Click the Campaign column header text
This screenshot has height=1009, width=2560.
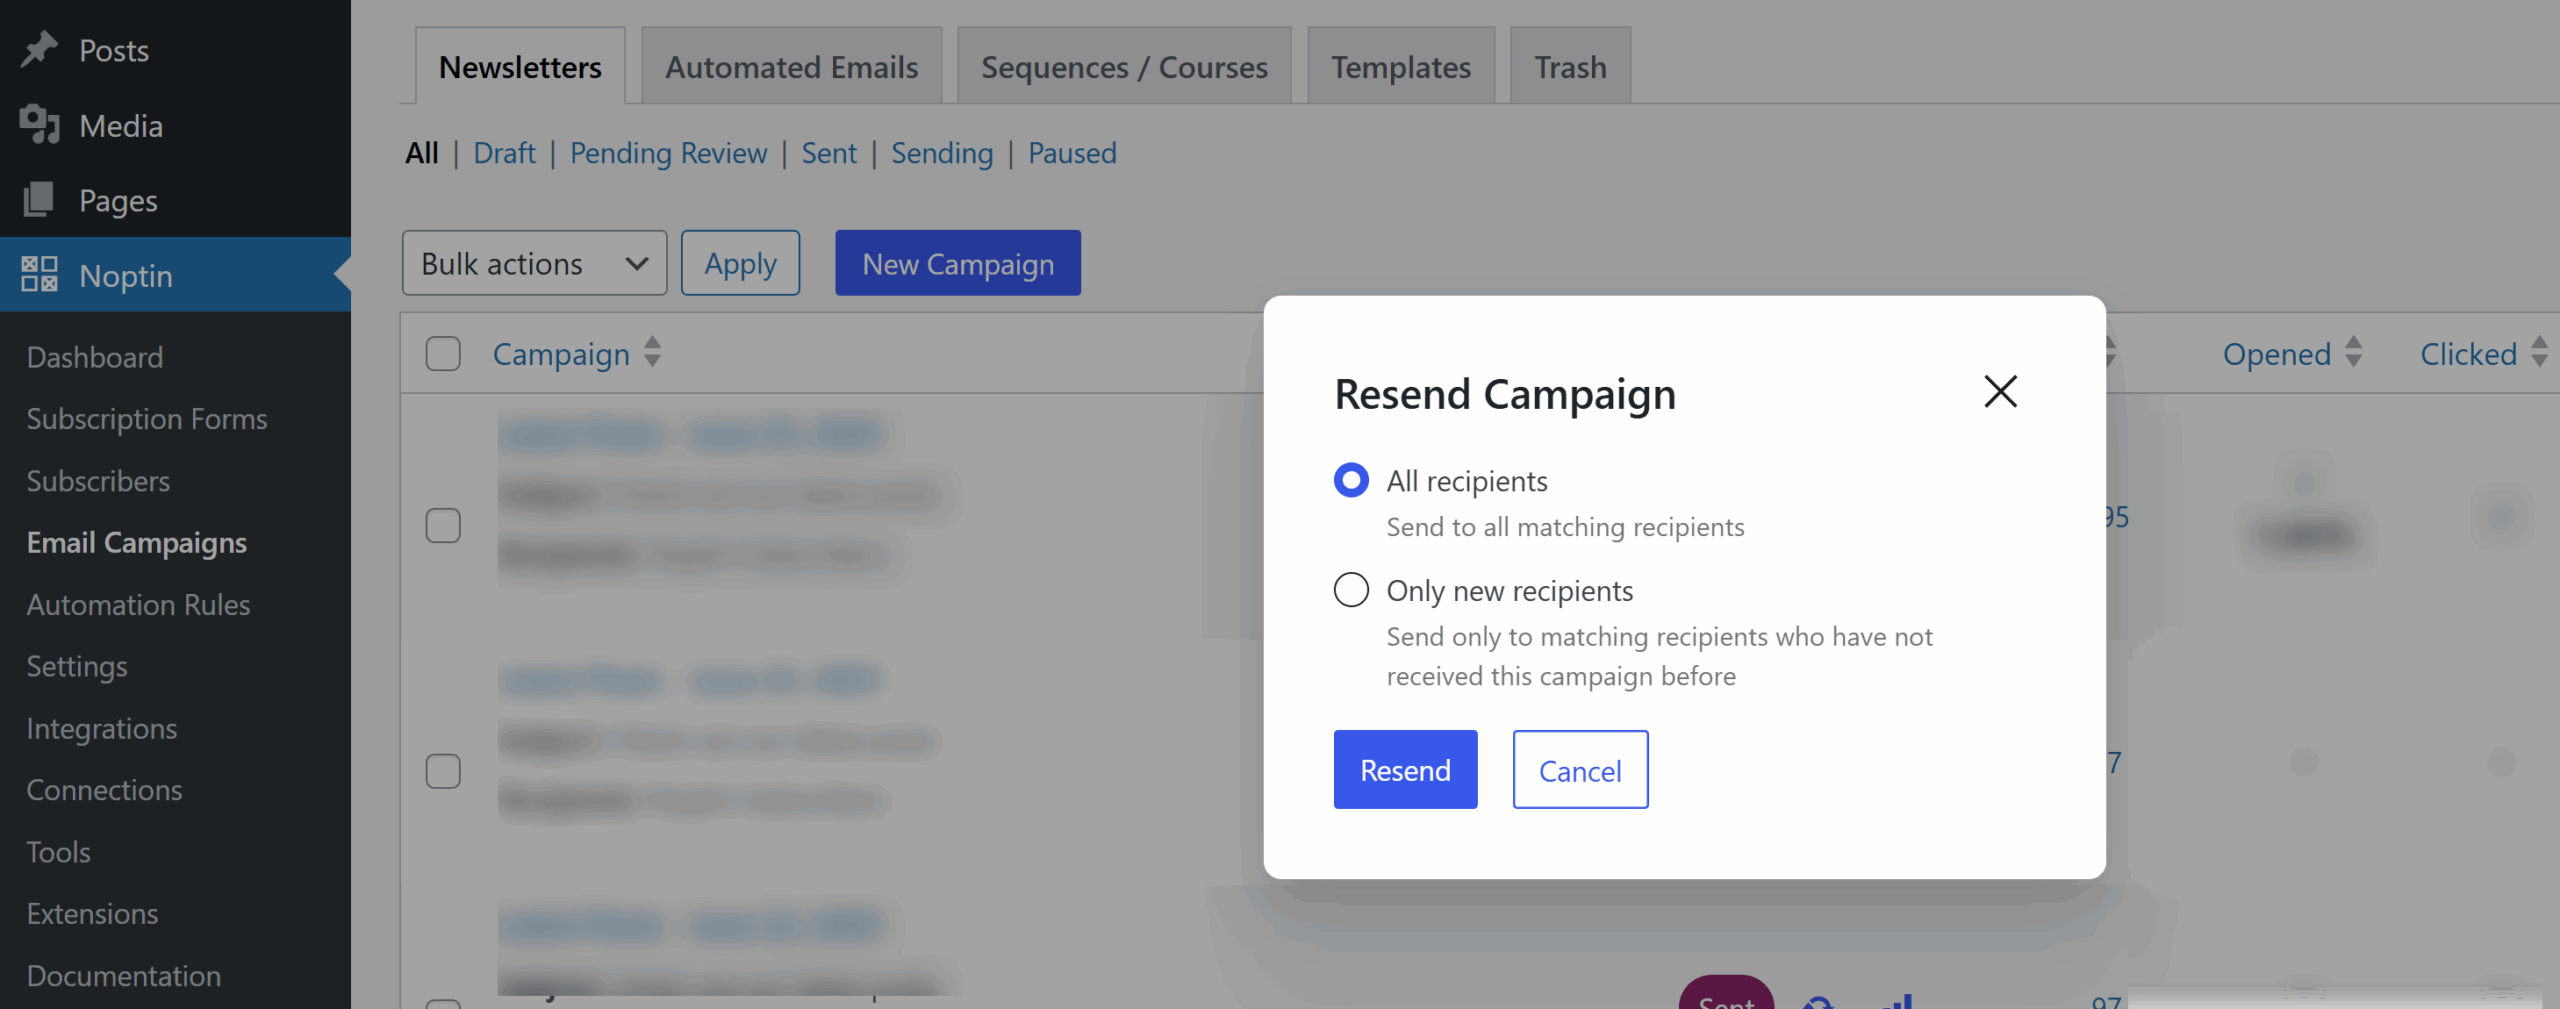[561, 354]
